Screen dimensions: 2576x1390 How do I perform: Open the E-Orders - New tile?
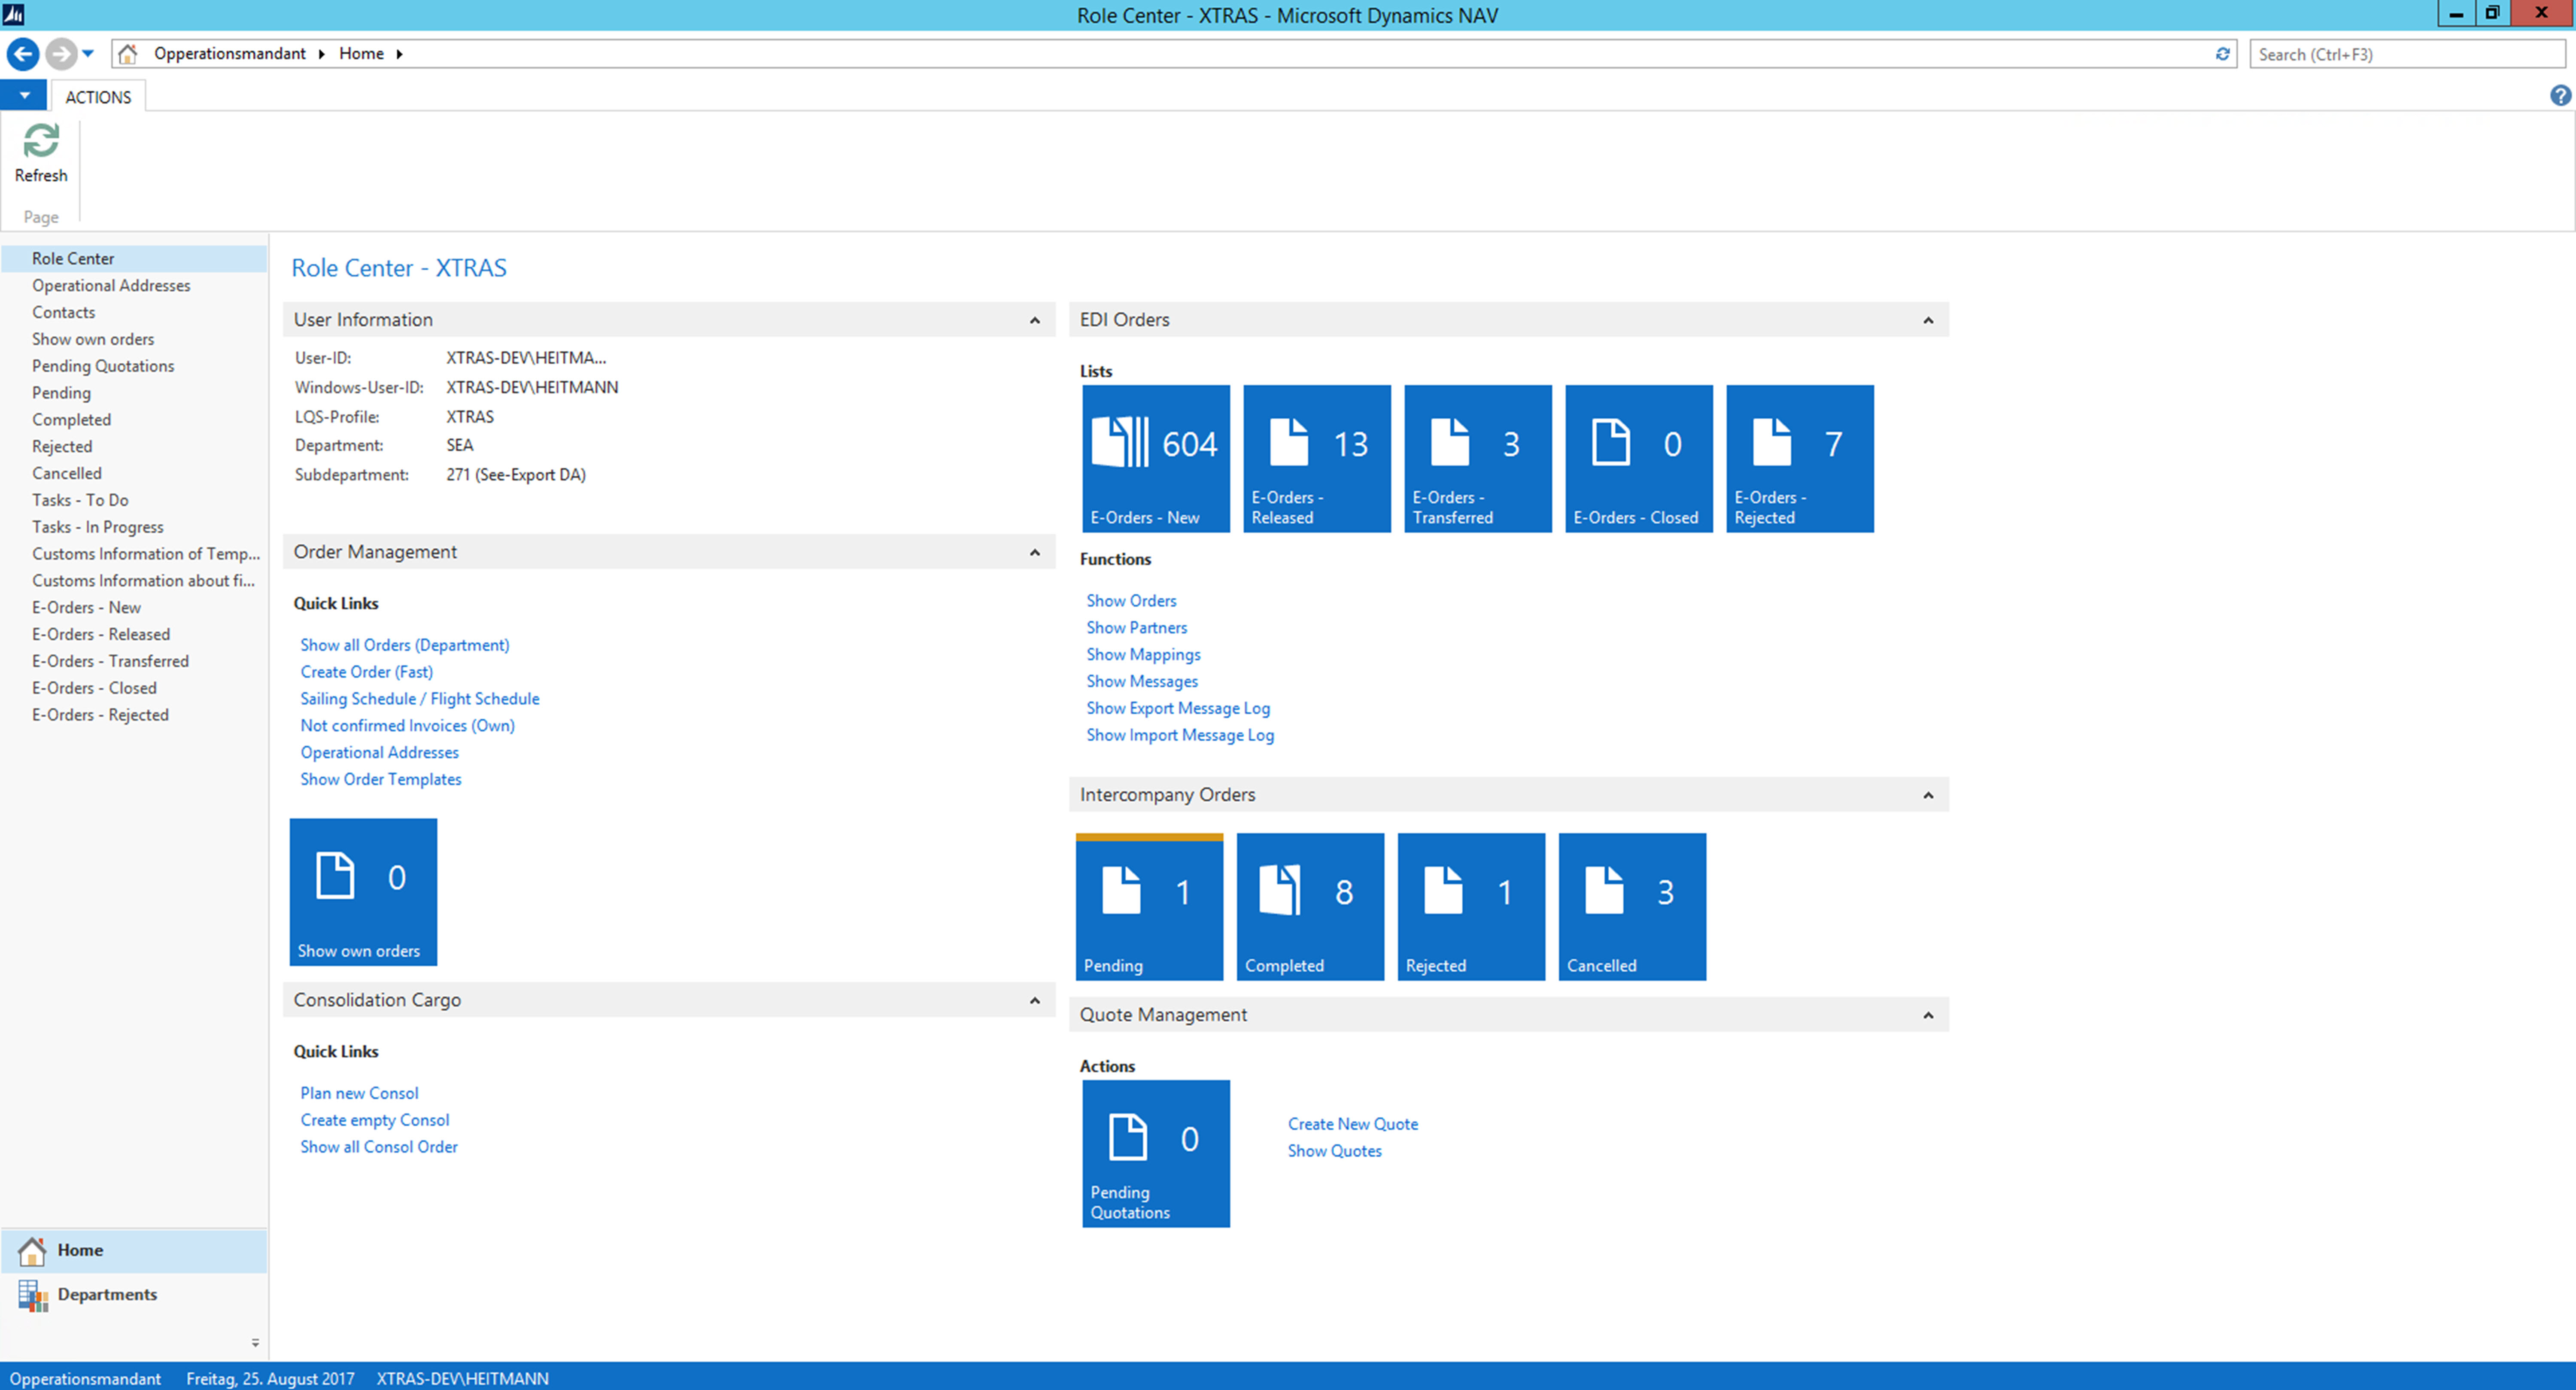tap(1155, 458)
